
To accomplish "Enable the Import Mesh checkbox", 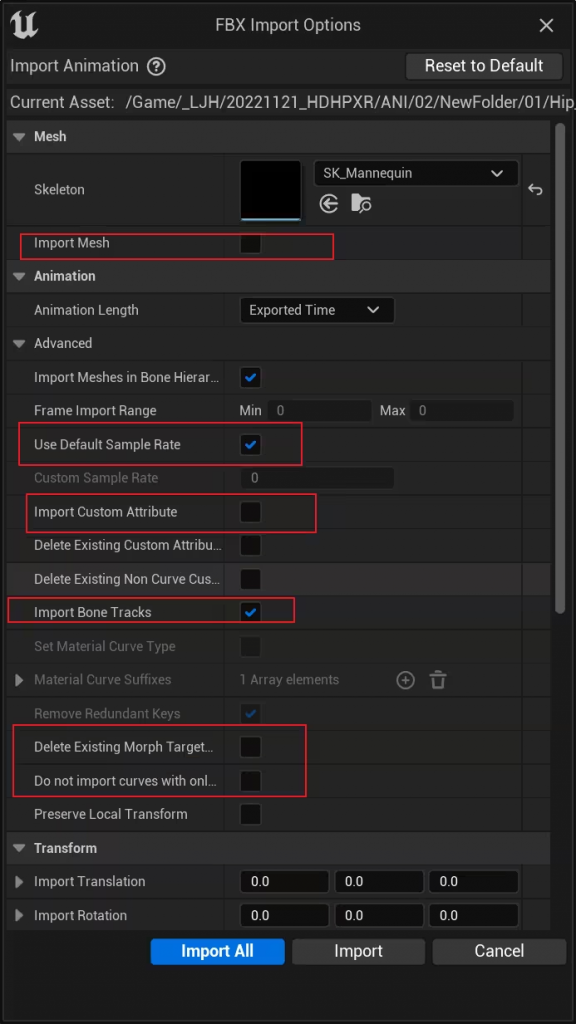I will [x=250, y=244].
